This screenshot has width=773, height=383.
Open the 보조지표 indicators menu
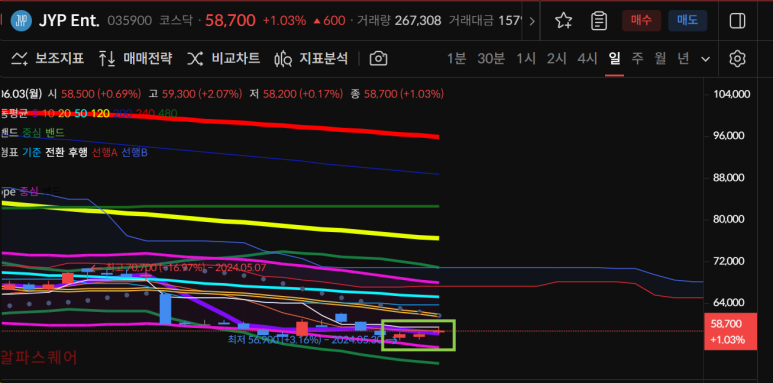(x=59, y=59)
